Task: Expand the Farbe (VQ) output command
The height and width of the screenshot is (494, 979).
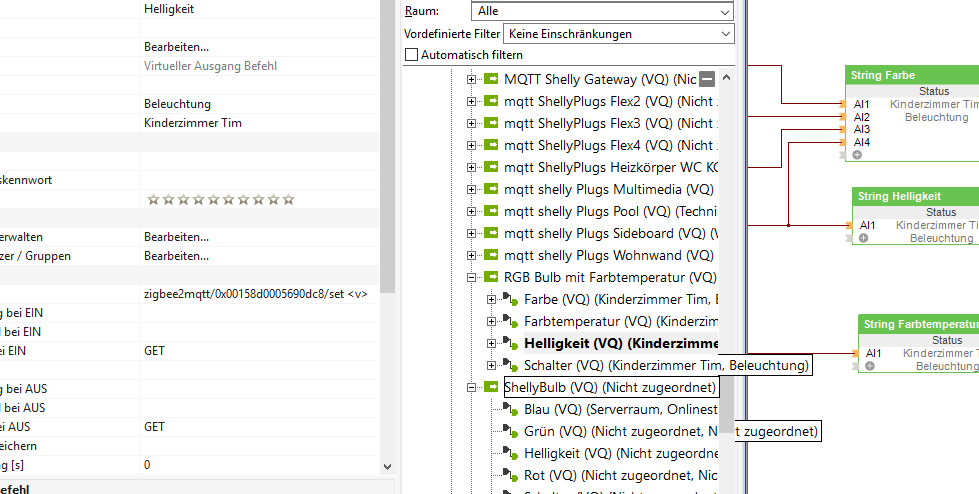Action: (x=491, y=300)
